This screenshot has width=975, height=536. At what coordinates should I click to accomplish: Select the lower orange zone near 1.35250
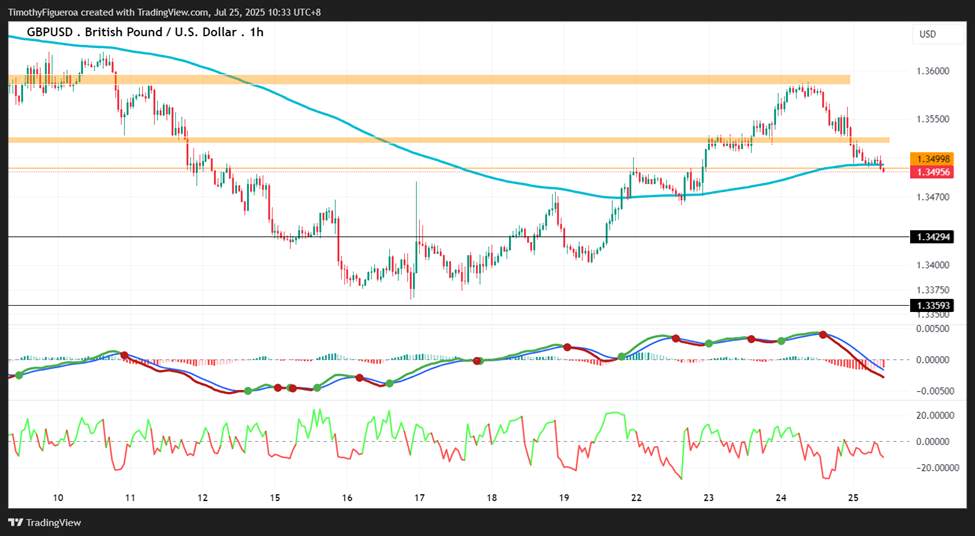[448, 141]
